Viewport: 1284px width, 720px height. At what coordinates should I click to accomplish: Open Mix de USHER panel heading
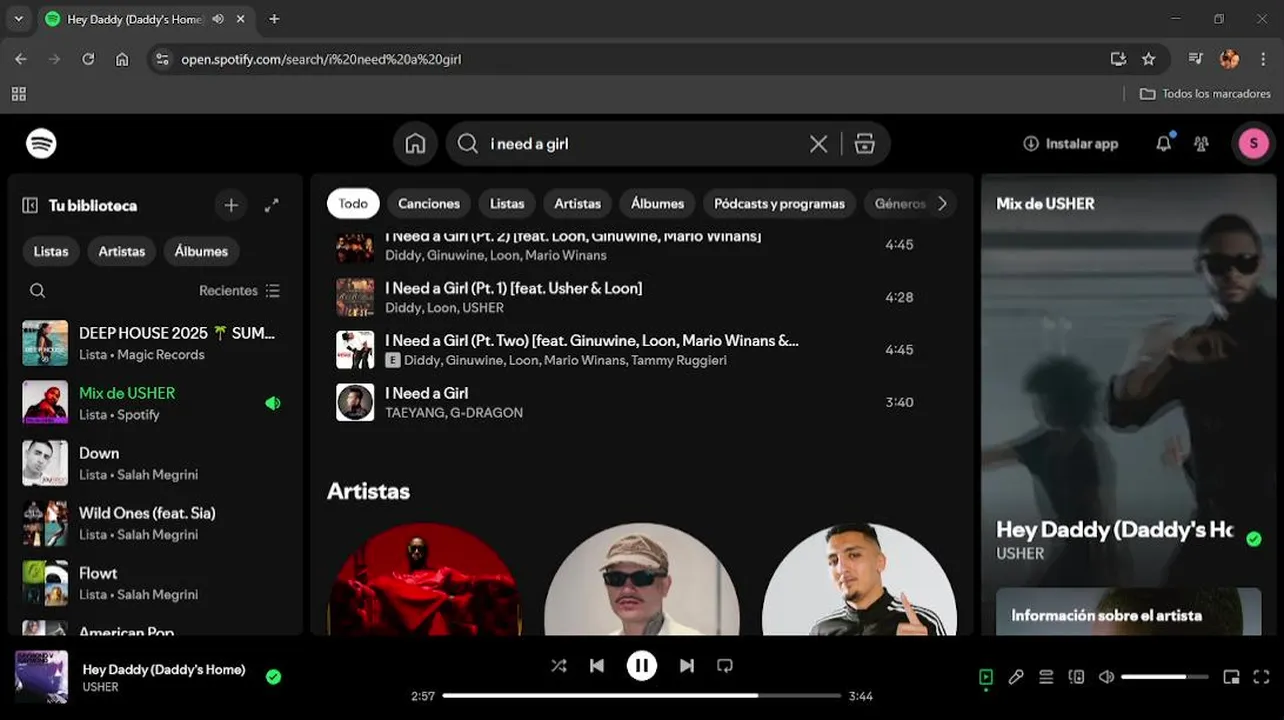(1046, 204)
